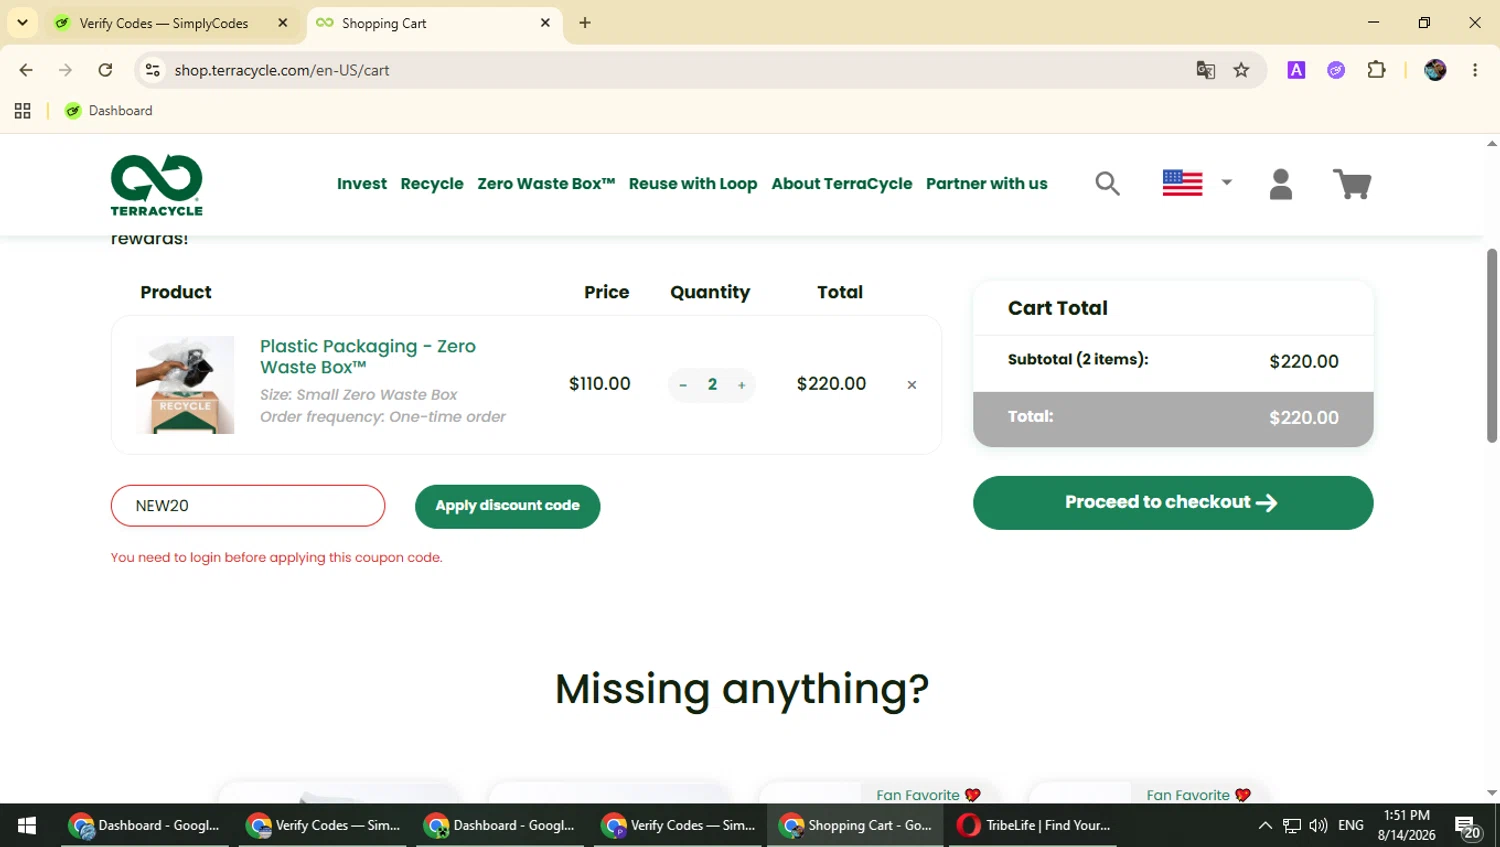Open Chrome's three-dot menu
This screenshot has height=847, width=1500.
click(1475, 70)
